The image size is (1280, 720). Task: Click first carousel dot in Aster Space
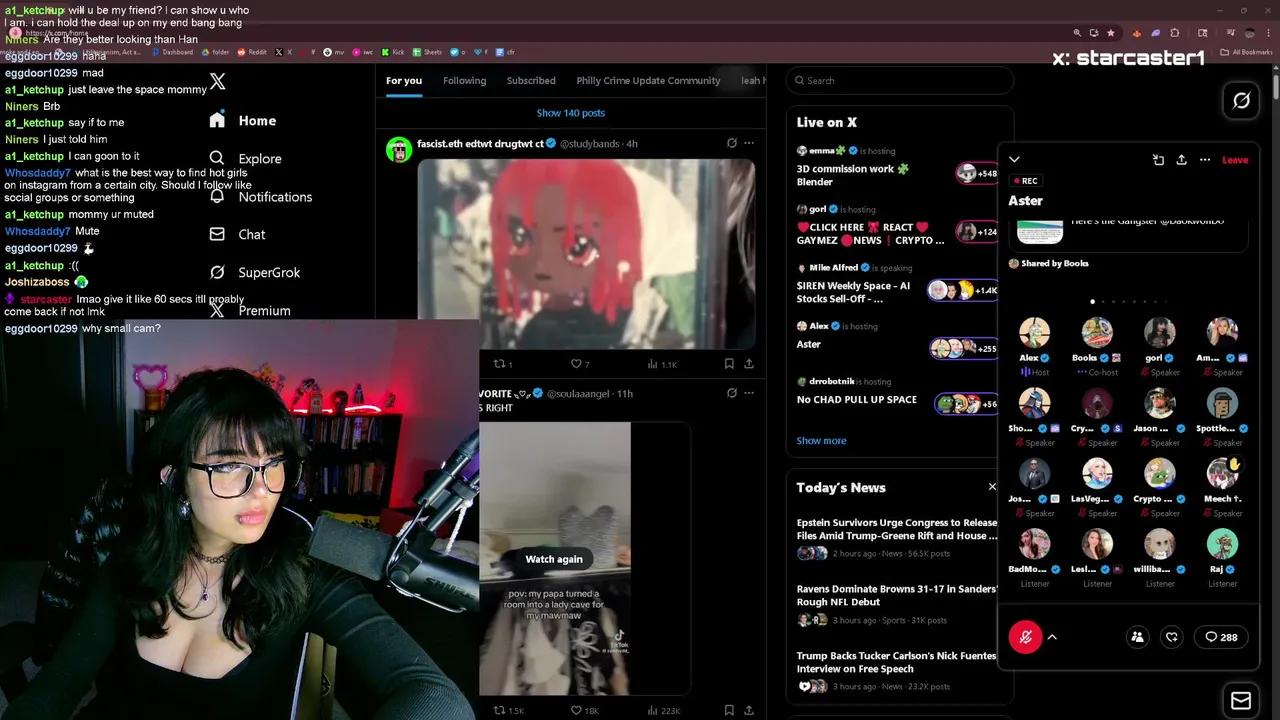[x=1092, y=301]
